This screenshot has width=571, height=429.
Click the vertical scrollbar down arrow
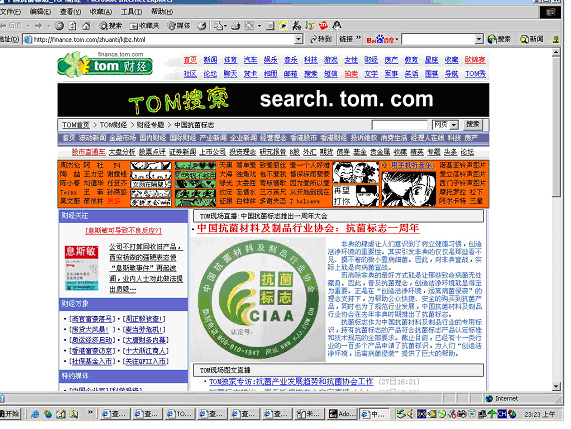556,386
